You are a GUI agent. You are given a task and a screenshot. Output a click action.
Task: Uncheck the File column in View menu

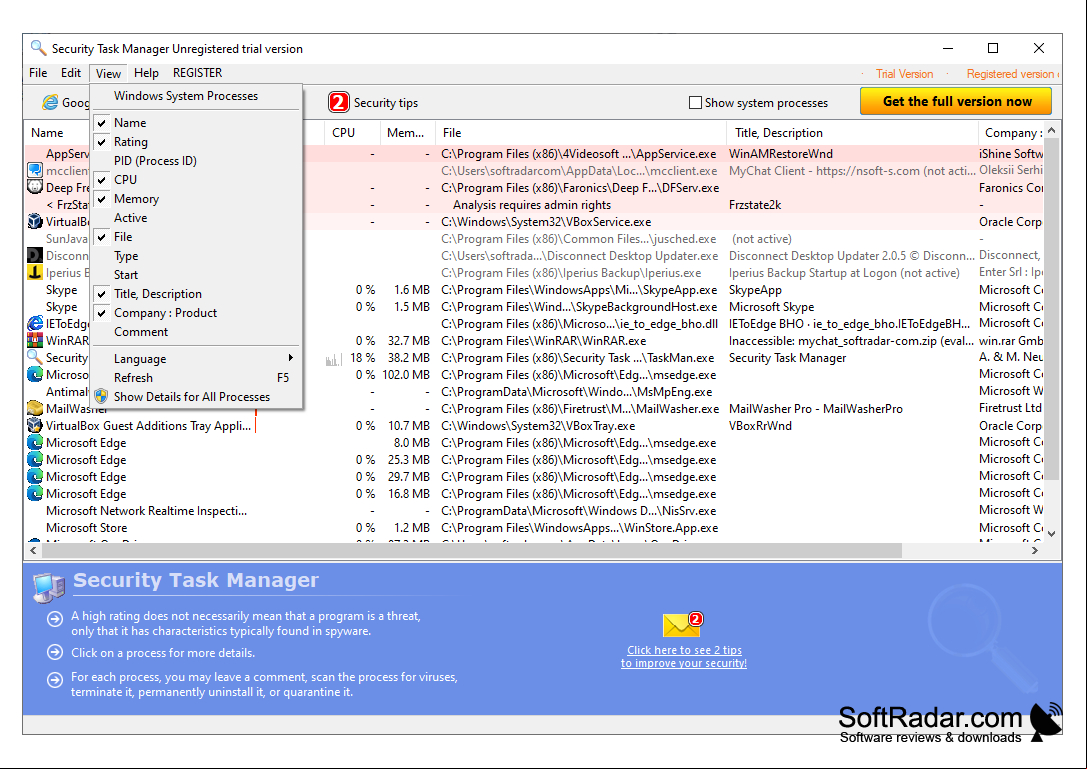pyautogui.click(x=196, y=236)
